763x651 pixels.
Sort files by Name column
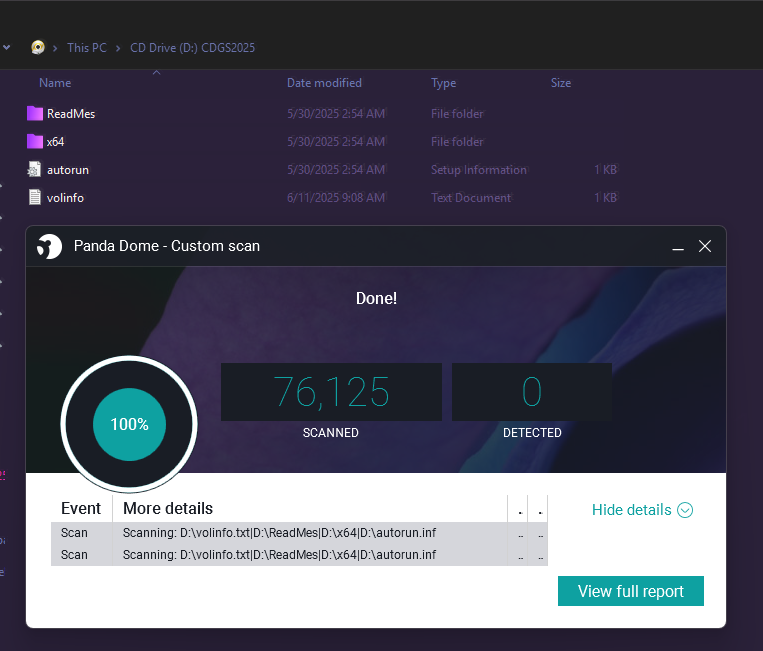pos(55,83)
